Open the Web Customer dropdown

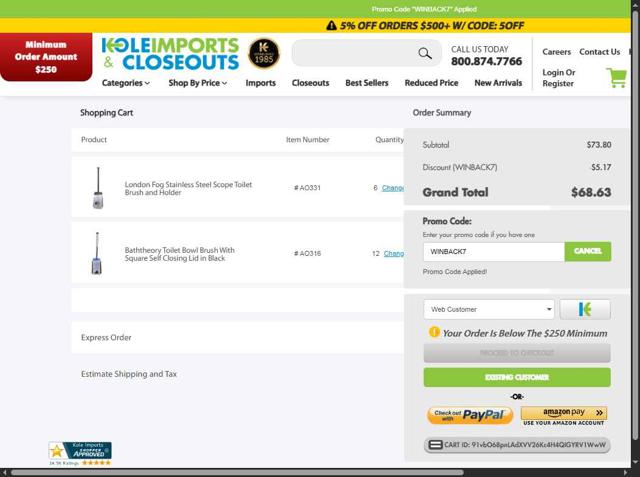point(489,309)
